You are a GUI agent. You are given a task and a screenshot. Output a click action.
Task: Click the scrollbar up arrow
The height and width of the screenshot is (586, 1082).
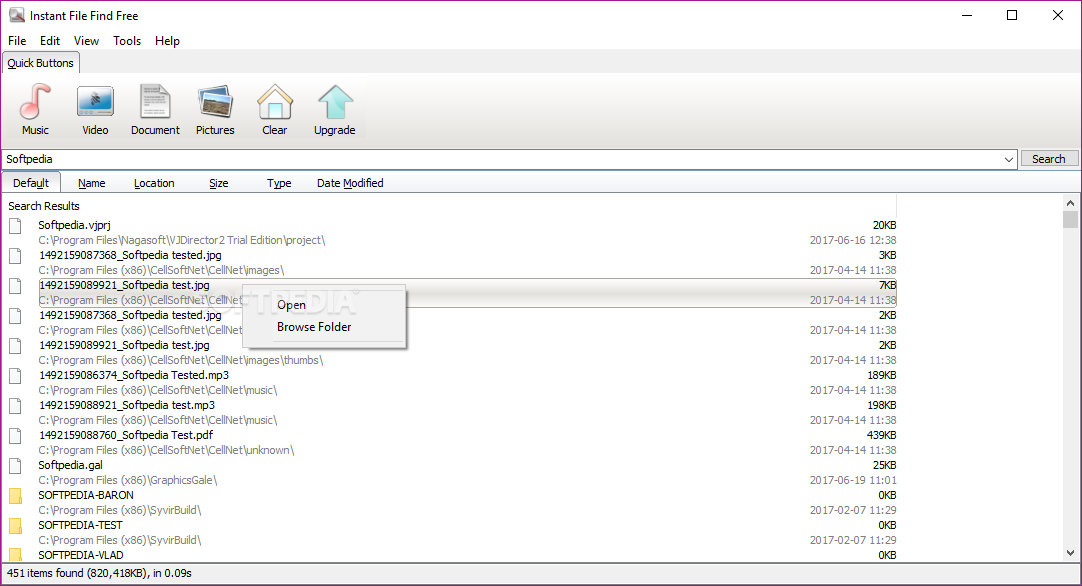[x=1070, y=203]
